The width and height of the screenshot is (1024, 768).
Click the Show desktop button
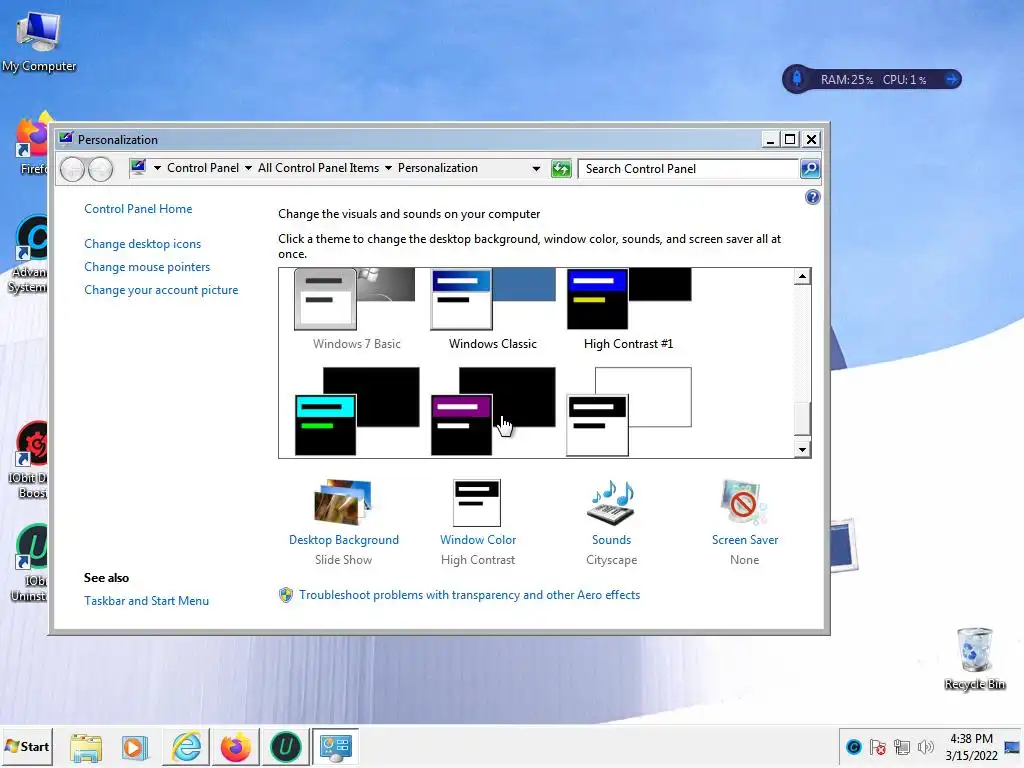click(x=1013, y=747)
